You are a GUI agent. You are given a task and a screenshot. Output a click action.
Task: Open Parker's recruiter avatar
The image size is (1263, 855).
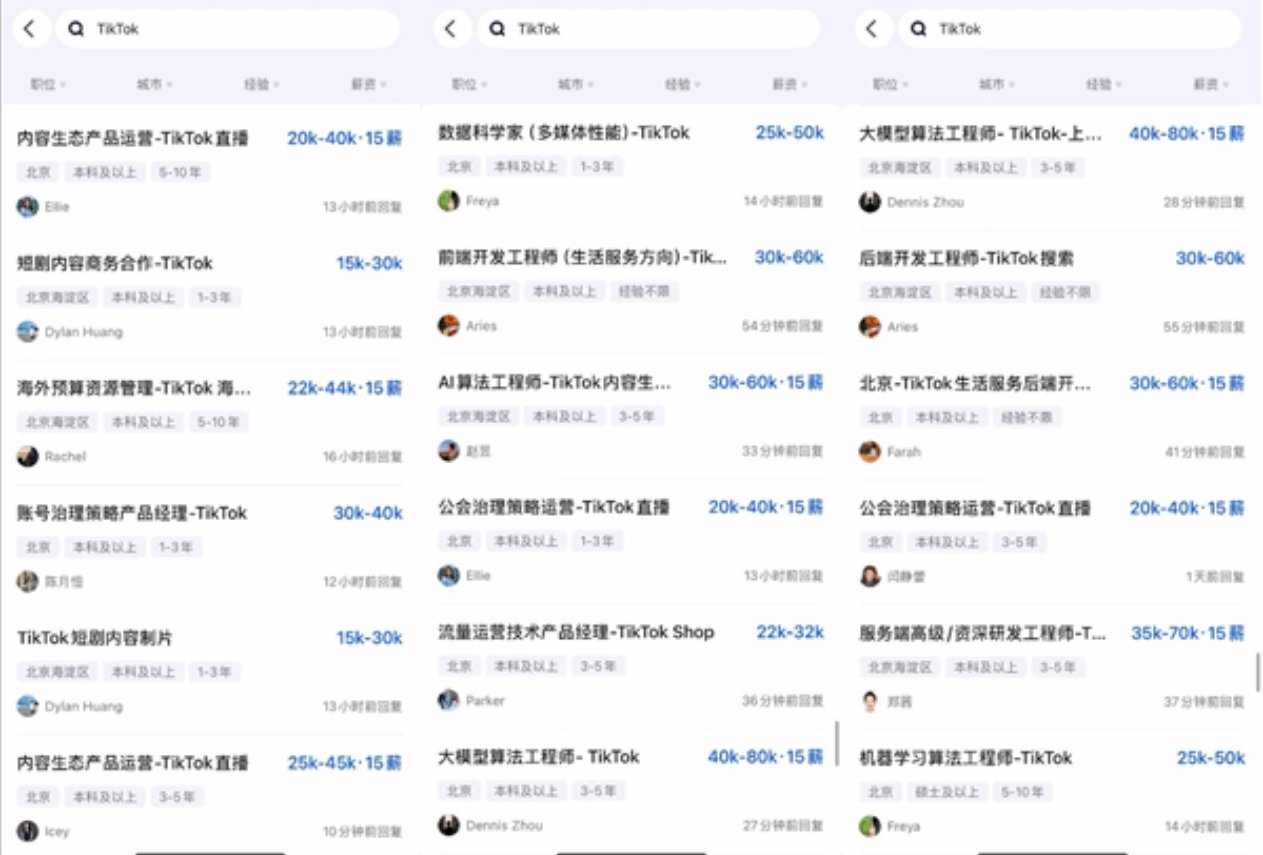pyautogui.click(x=449, y=700)
